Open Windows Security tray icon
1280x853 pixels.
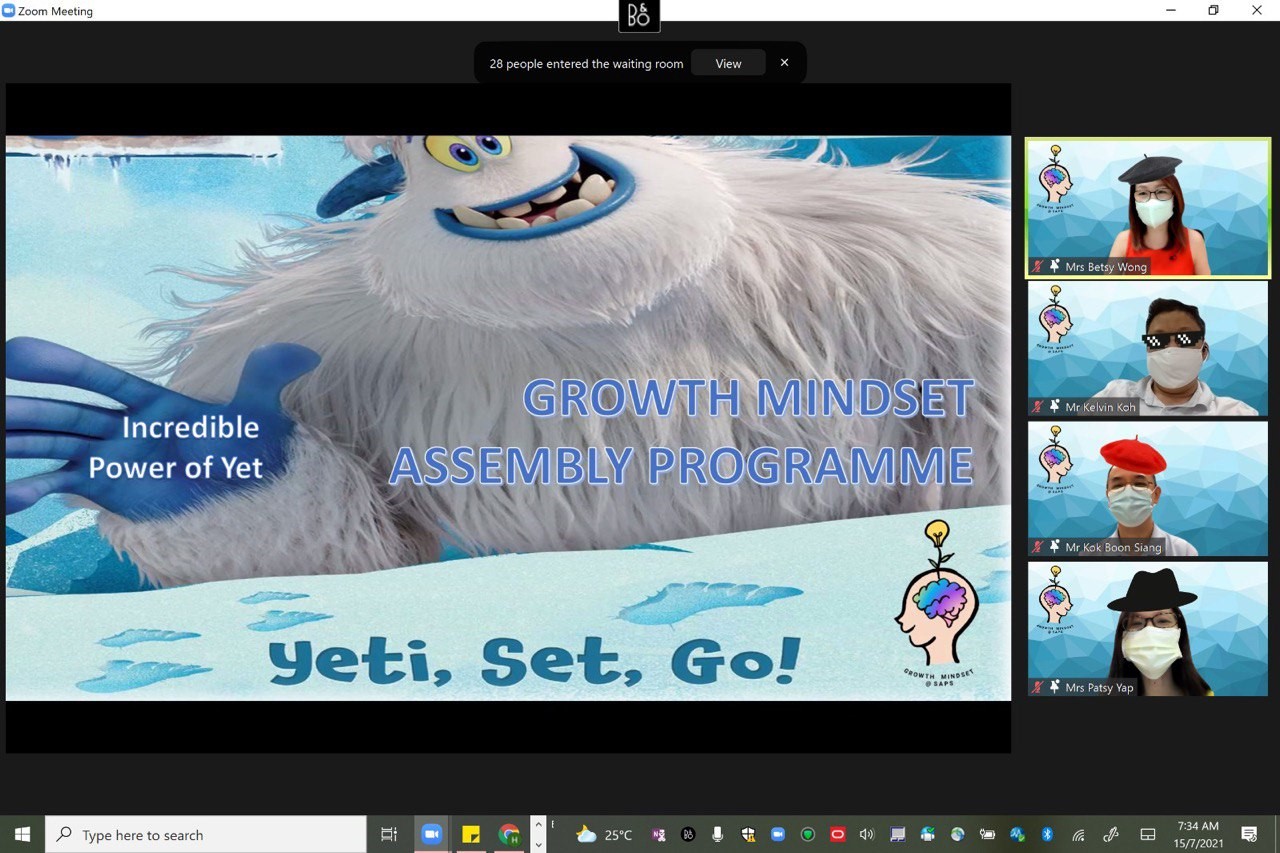pos(748,834)
